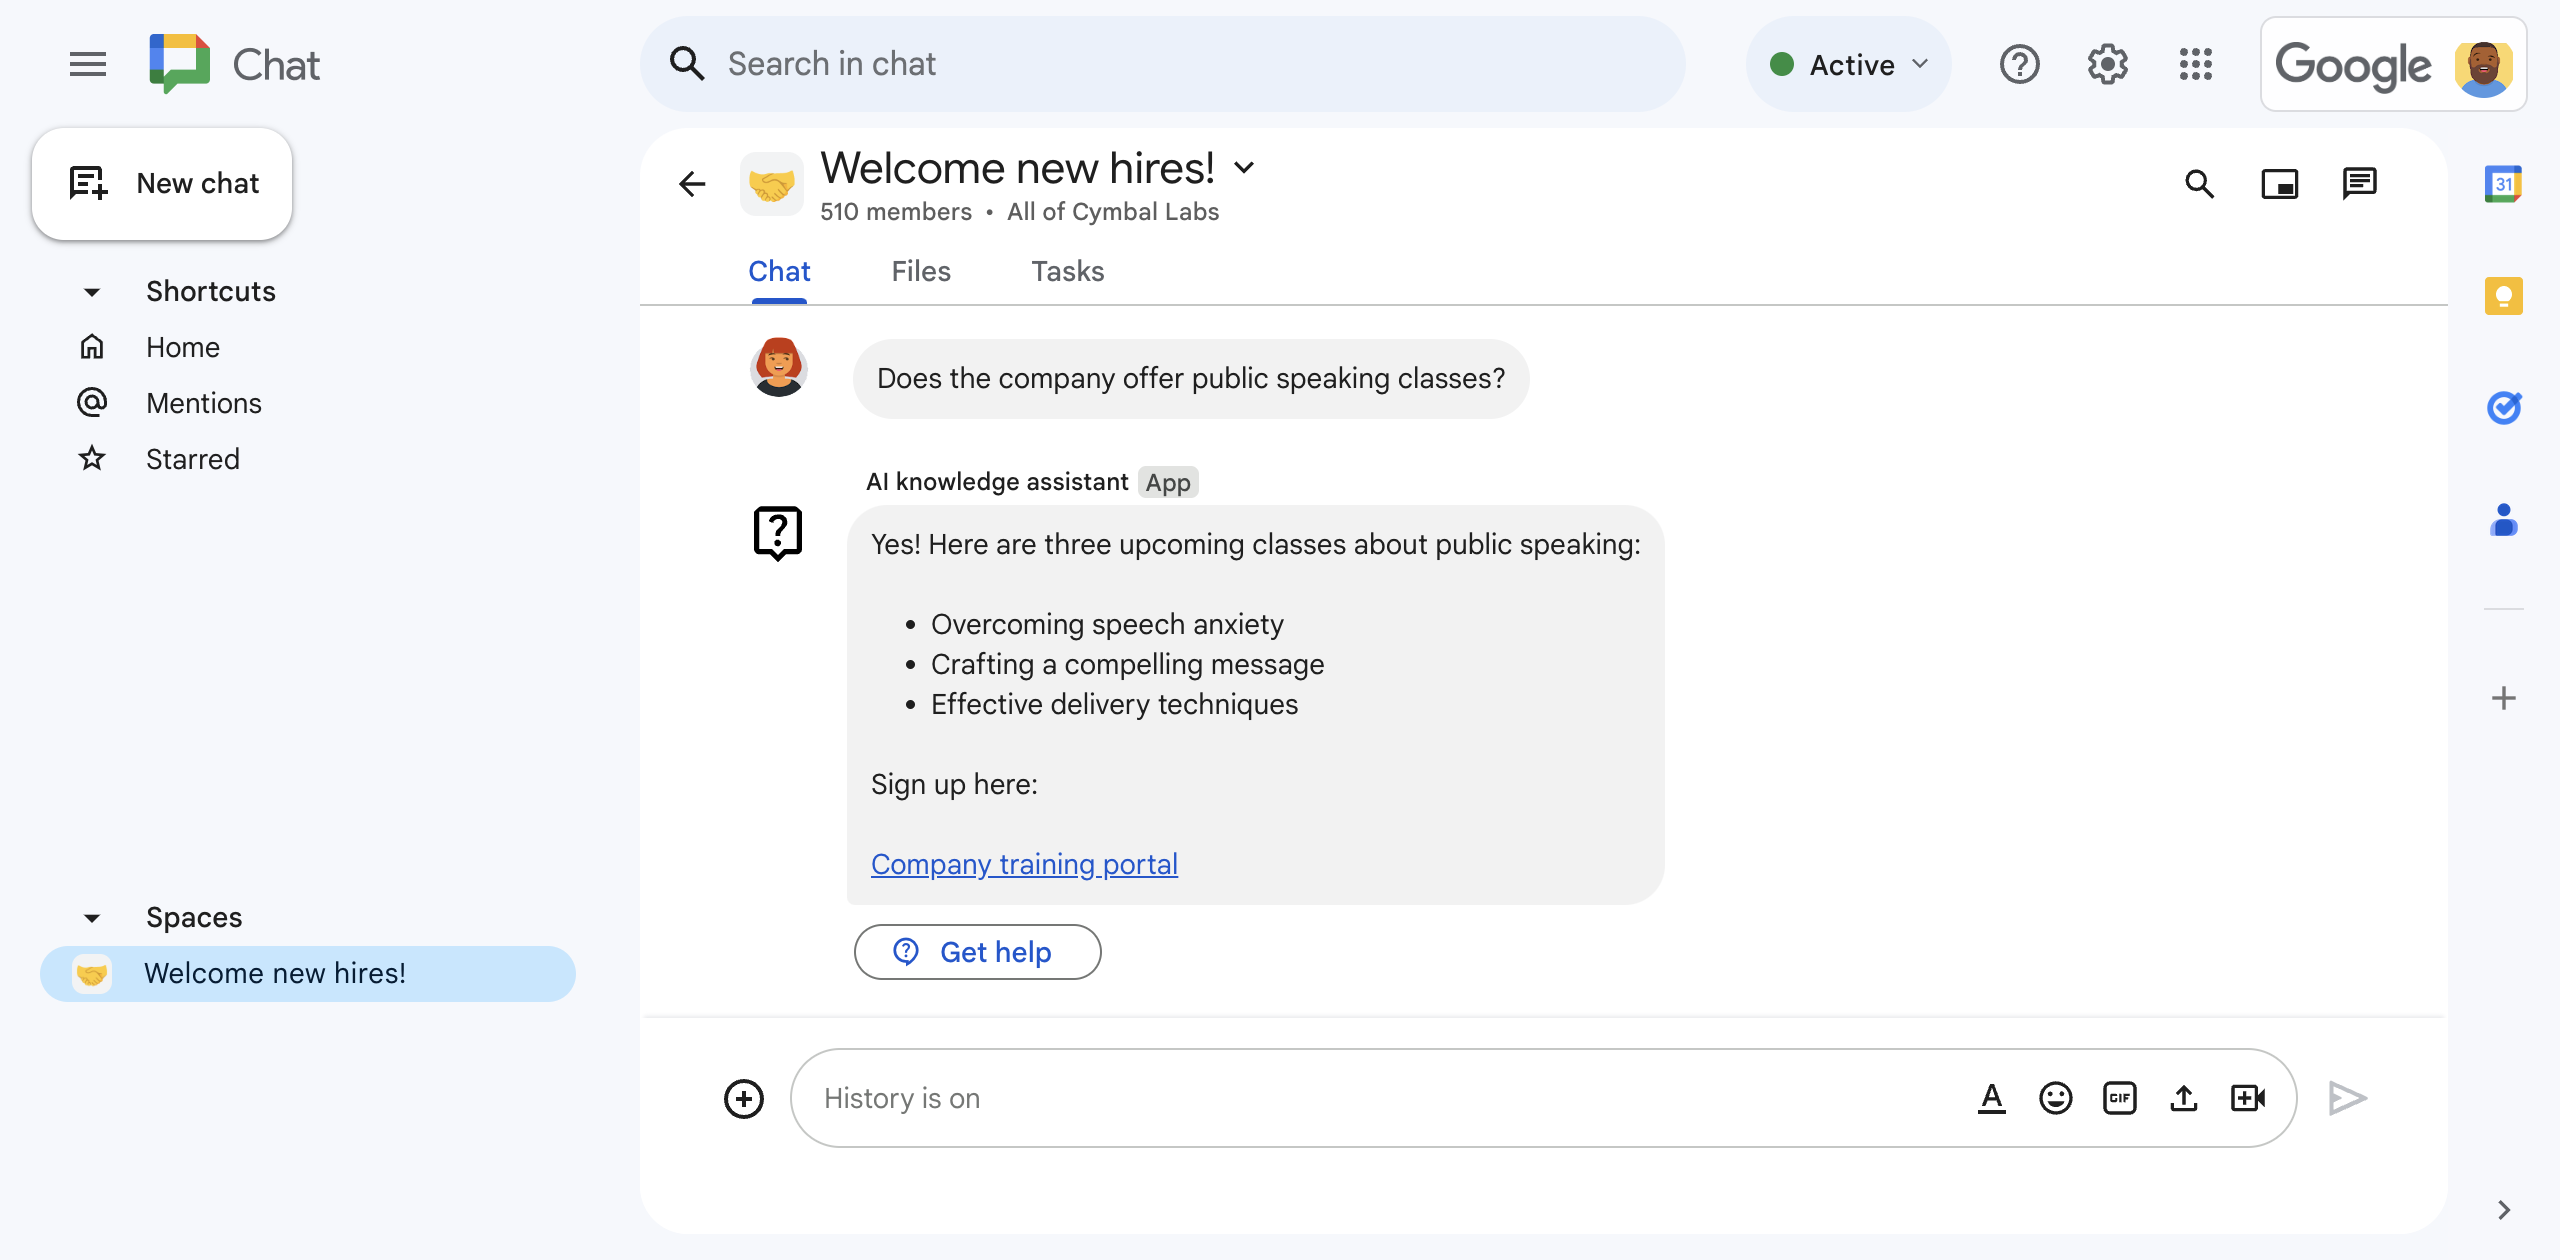This screenshot has height=1260, width=2560.
Task: Click the file upload icon in message bar
Action: point(2184,1097)
